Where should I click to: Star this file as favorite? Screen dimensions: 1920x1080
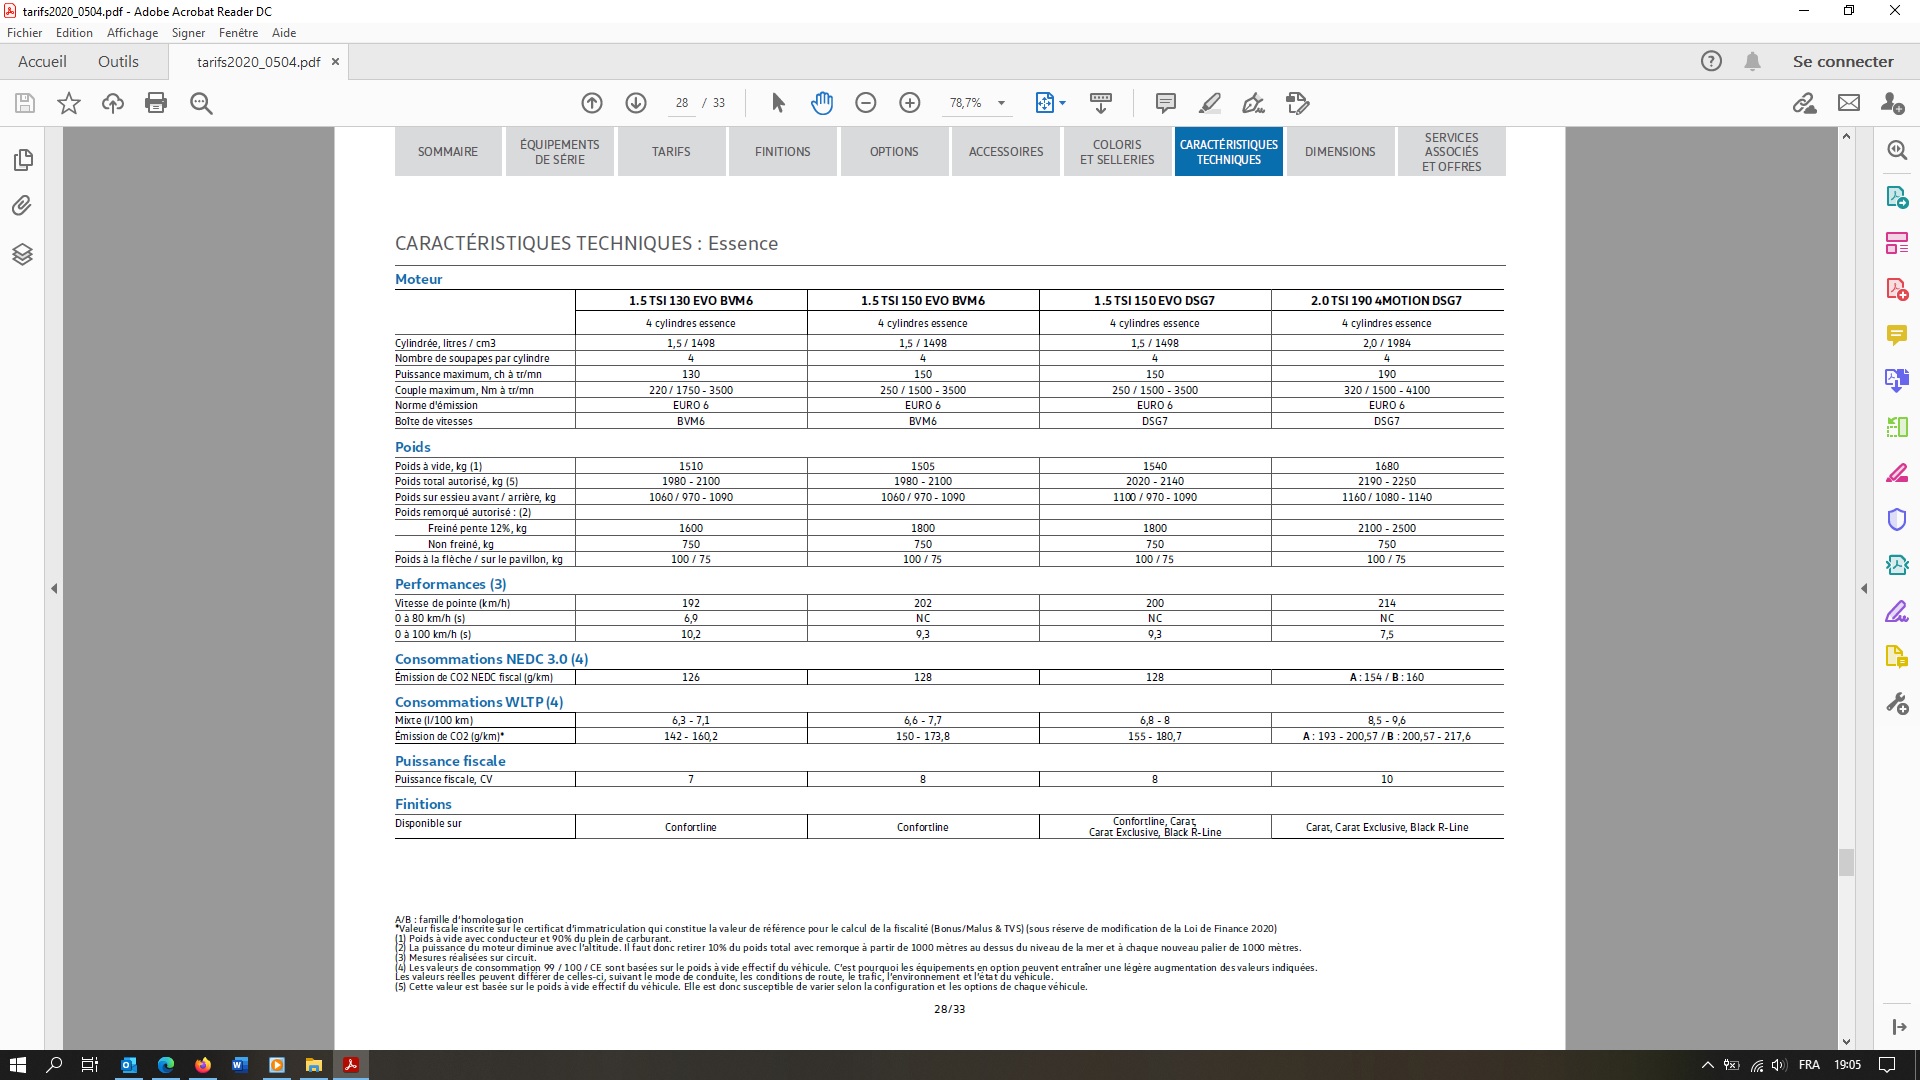point(69,103)
